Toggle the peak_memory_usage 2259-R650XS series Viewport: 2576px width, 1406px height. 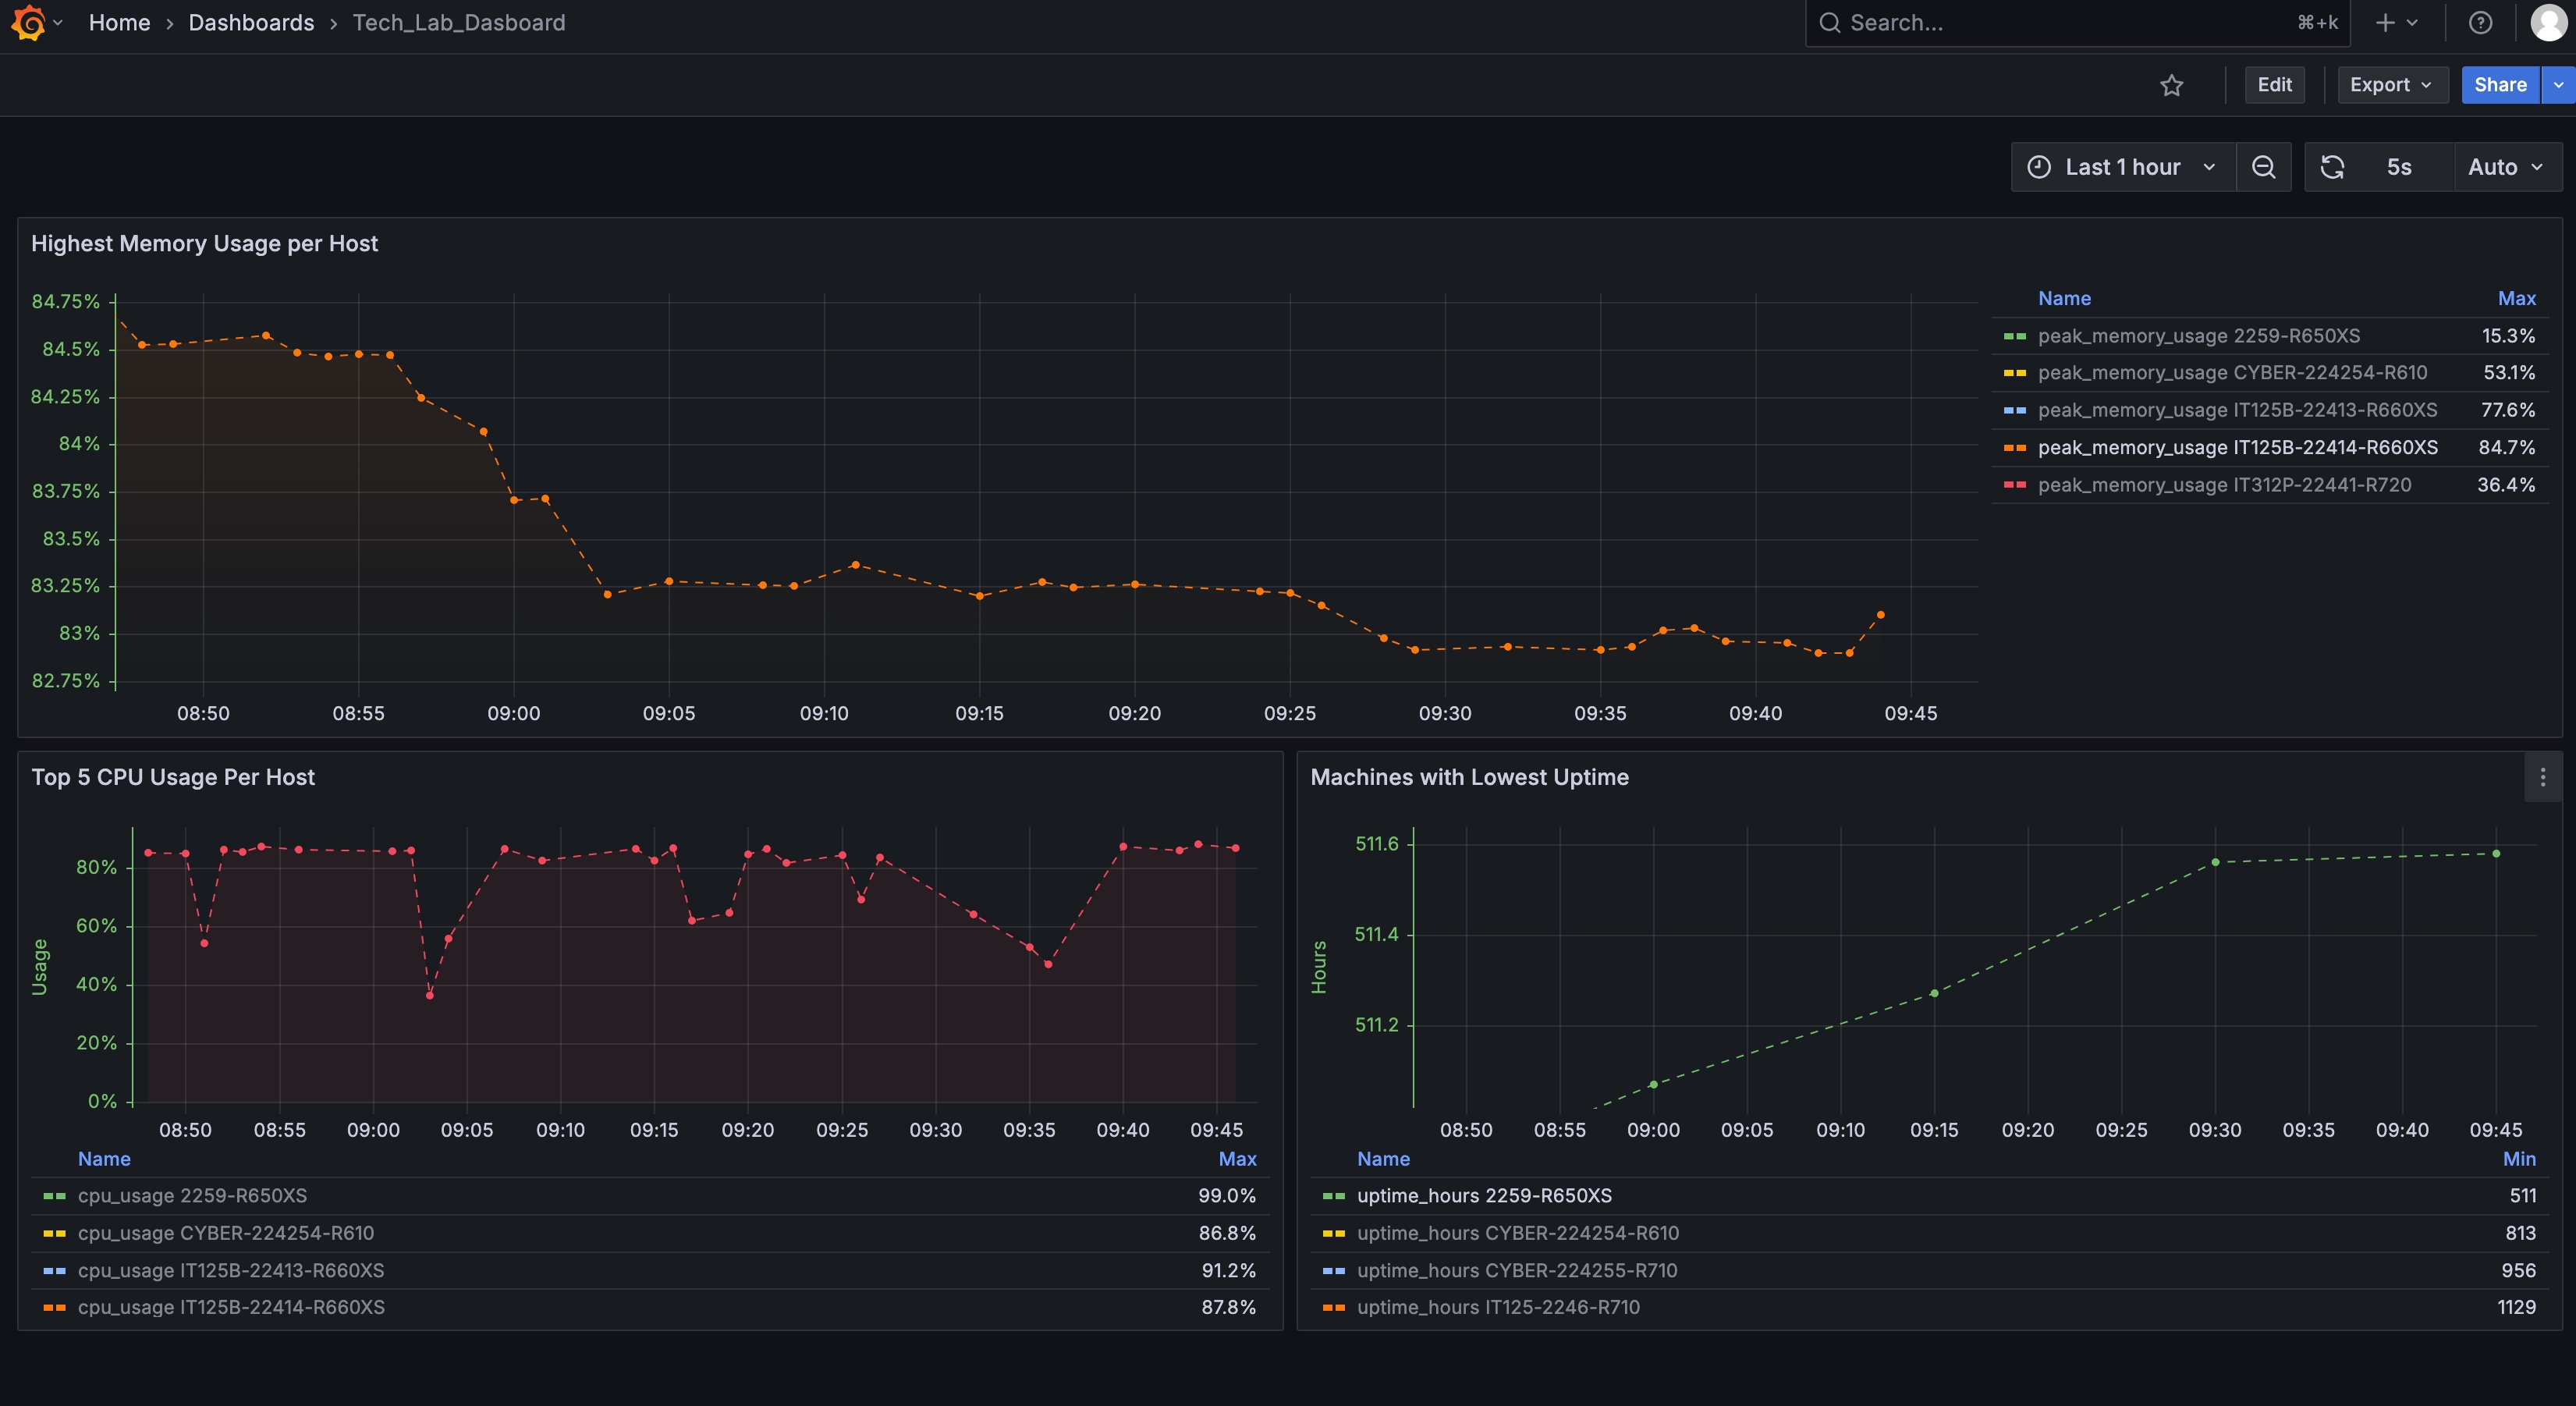pos(2199,336)
